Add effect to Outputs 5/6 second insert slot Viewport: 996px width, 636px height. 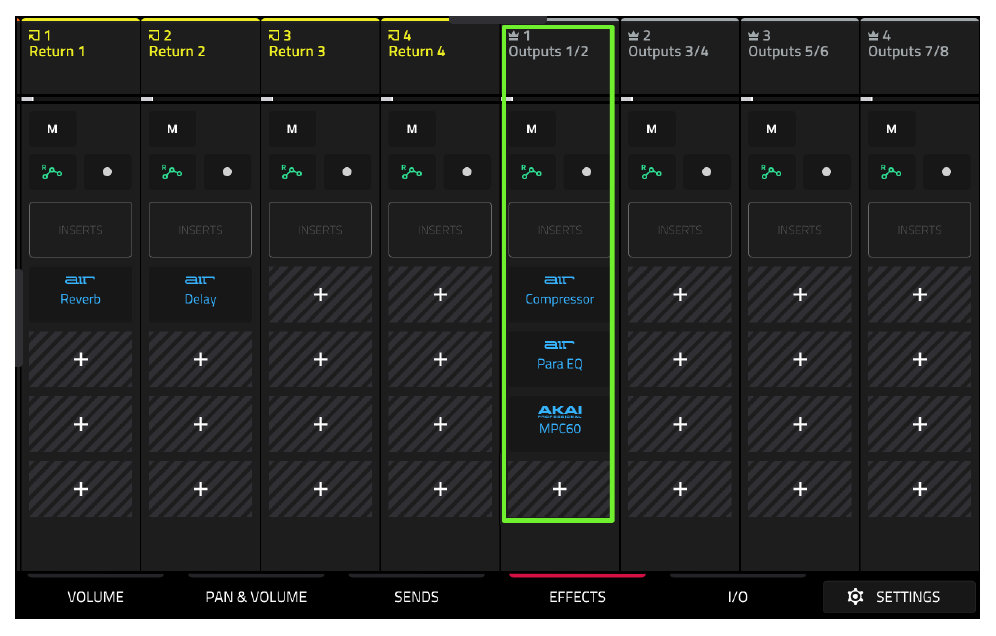[800, 359]
